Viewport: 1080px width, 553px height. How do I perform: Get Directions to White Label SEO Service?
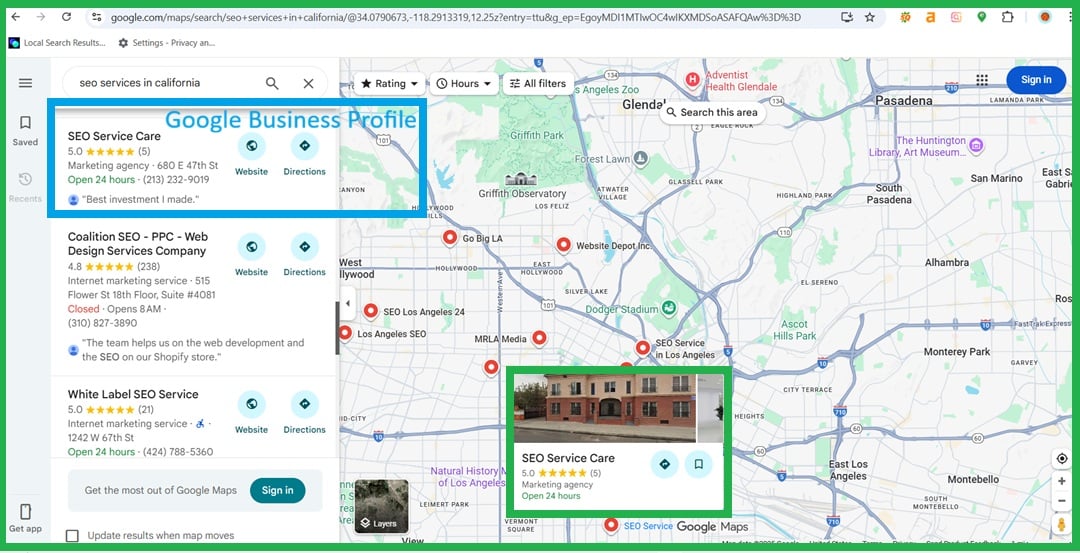[304, 404]
